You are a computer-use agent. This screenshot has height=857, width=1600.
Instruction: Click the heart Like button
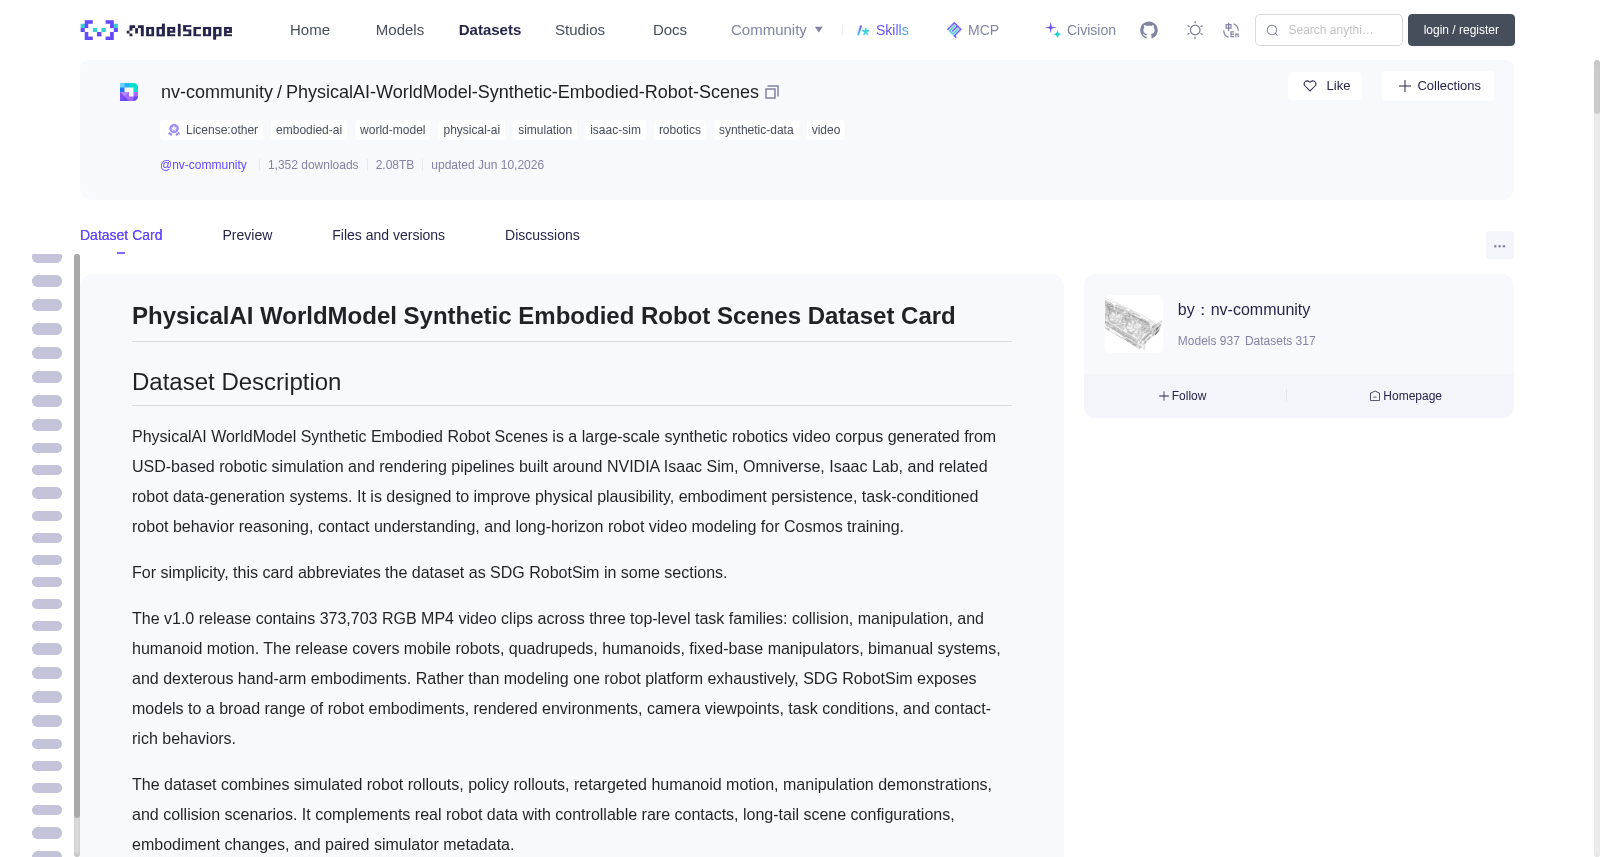pyautogui.click(x=1325, y=86)
